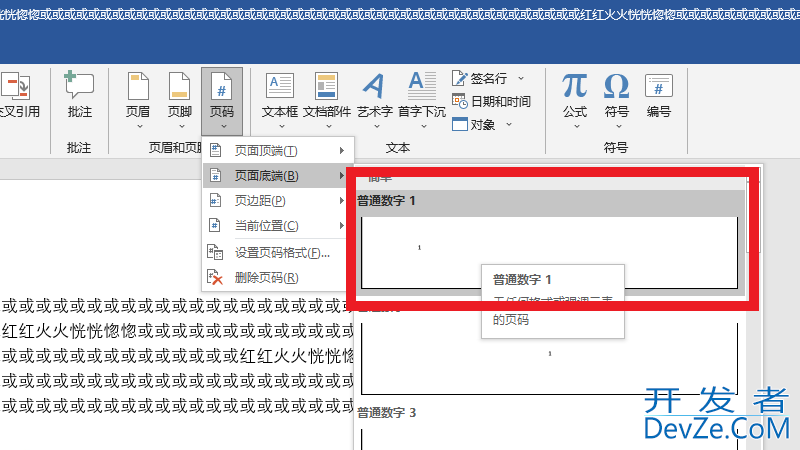Expand the 页眉 dropdown arrow
This screenshot has height=450, width=800.
pyautogui.click(x=139, y=126)
